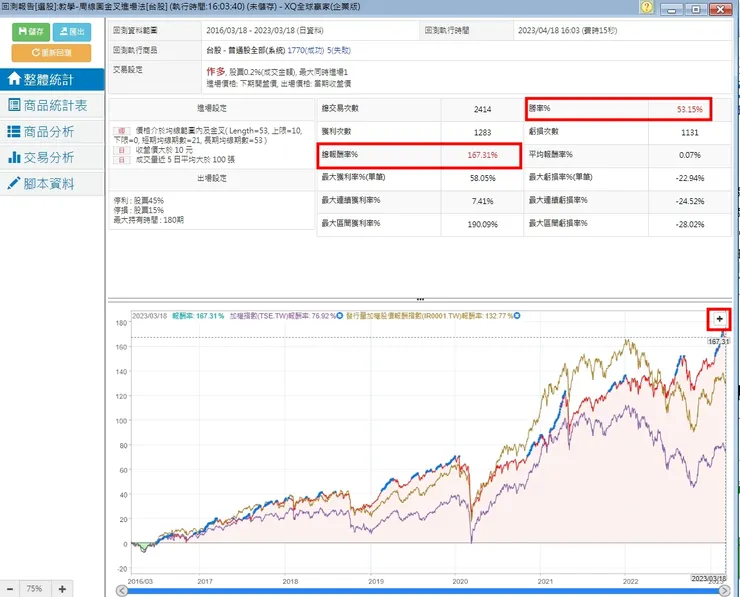The height and width of the screenshot is (597, 740).
Task: Click the 2023/03/18 date marker on the chart axis
Action: (708, 579)
